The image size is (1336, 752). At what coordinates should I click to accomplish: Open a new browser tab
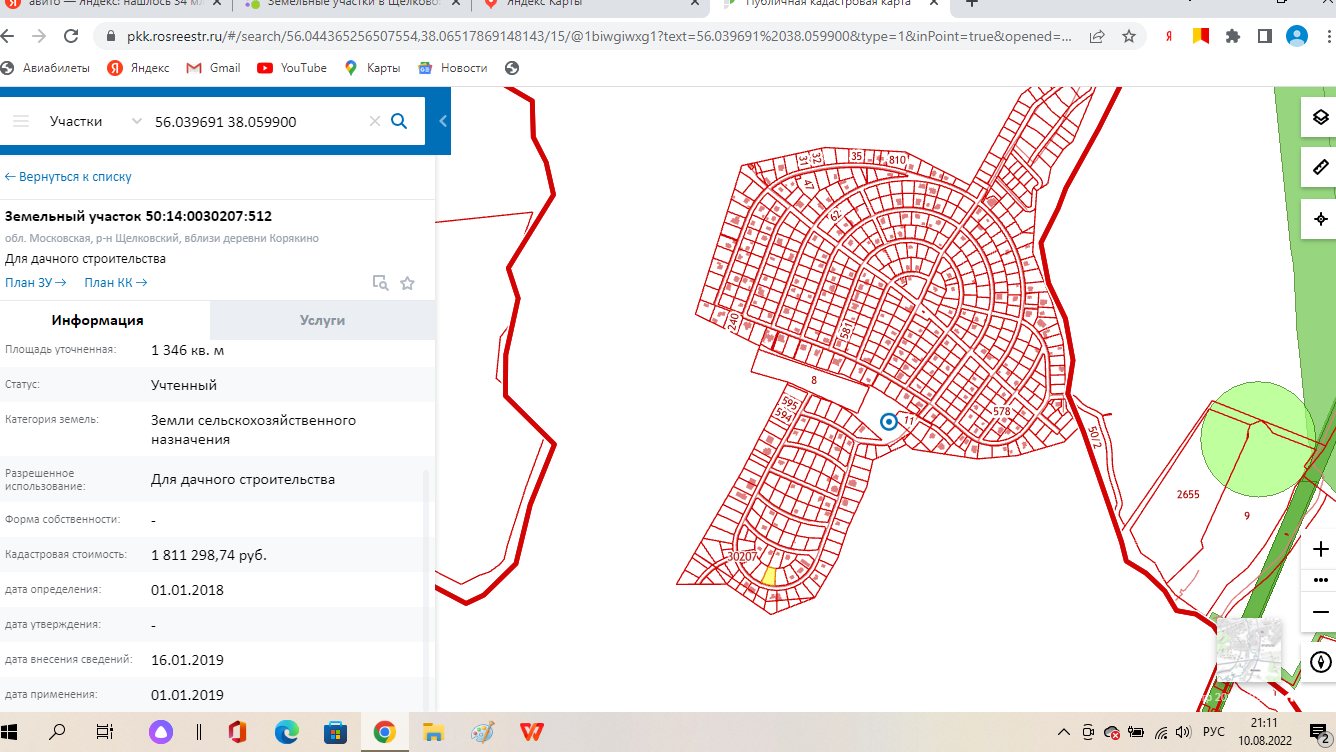pyautogui.click(x=971, y=4)
